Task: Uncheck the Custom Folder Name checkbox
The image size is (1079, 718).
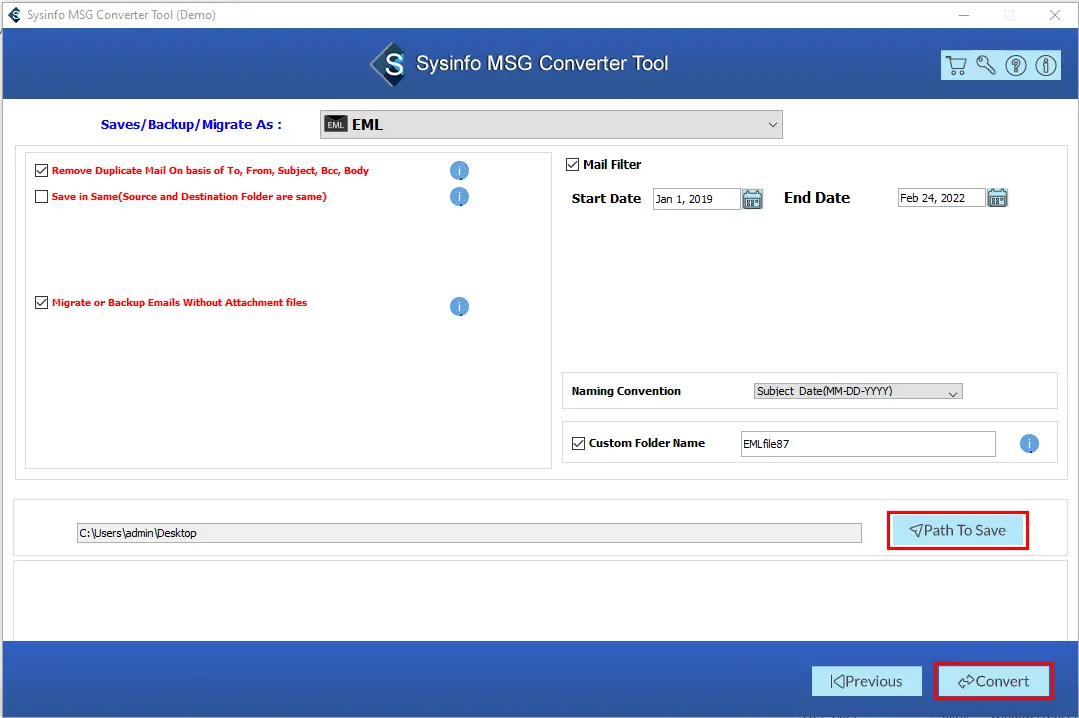Action: pyautogui.click(x=578, y=444)
